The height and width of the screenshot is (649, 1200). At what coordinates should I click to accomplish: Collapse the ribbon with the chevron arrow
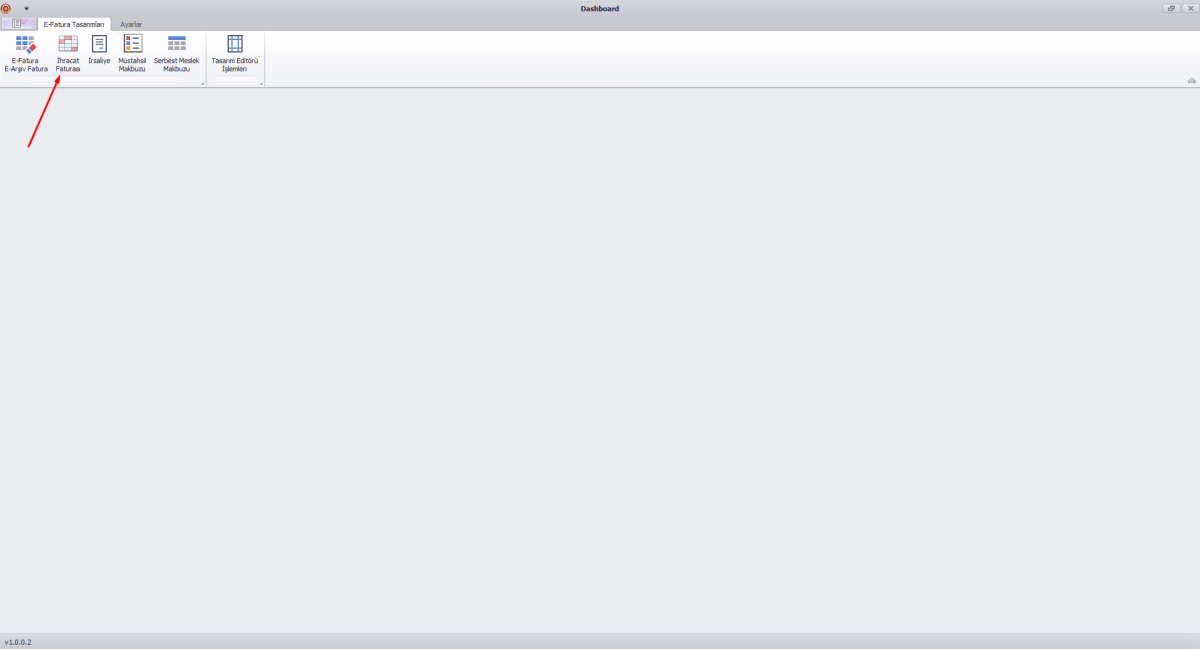click(x=1191, y=80)
